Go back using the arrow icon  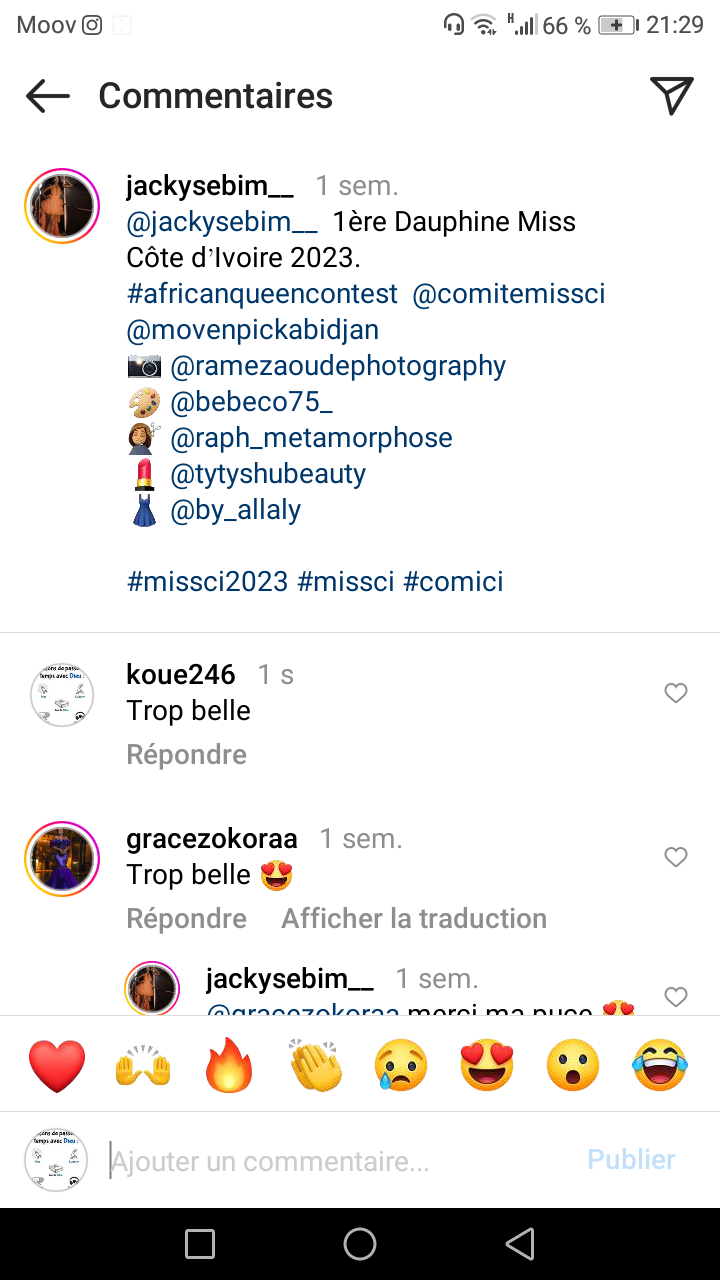click(x=47, y=96)
